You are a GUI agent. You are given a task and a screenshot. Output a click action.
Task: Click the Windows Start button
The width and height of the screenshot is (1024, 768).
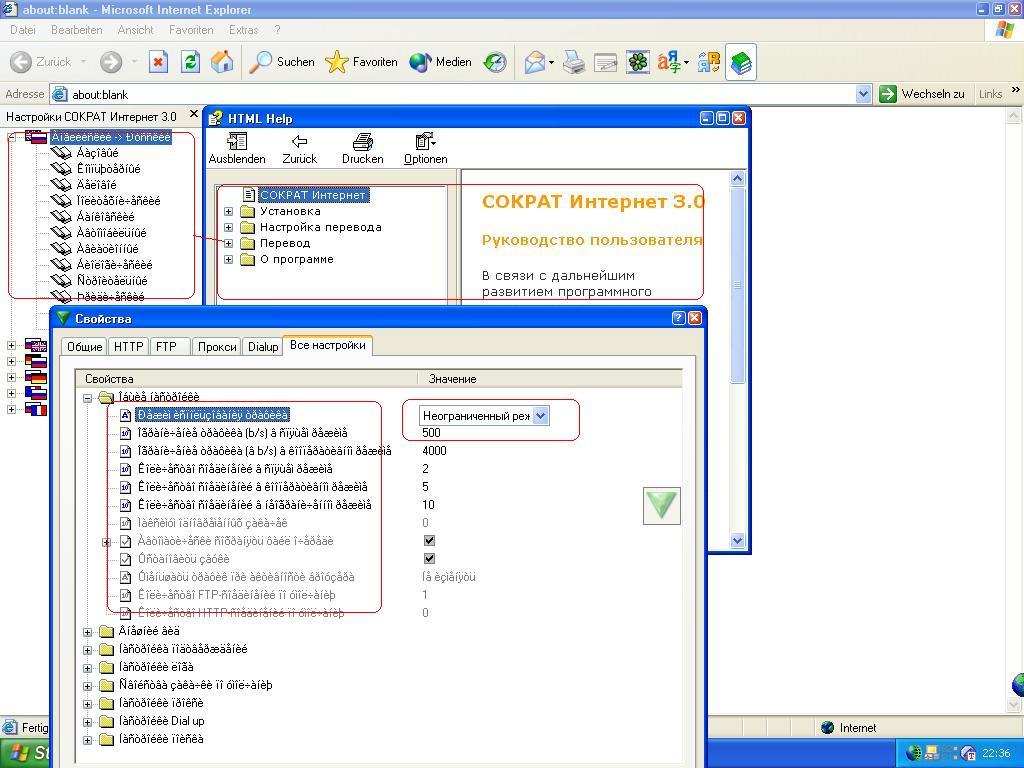(26, 753)
